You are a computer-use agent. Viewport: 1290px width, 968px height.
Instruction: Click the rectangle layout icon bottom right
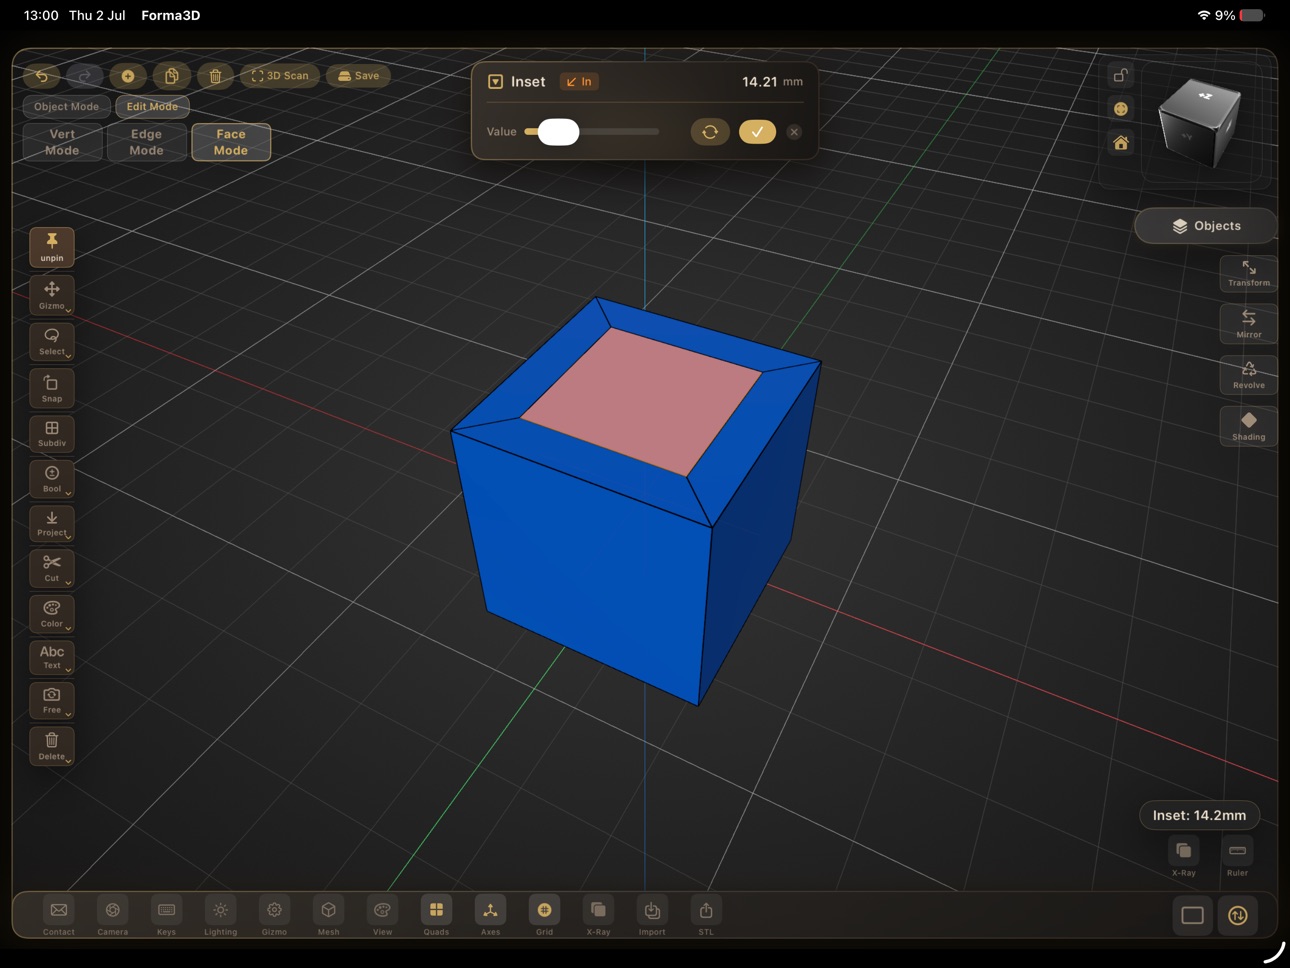point(1192,915)
